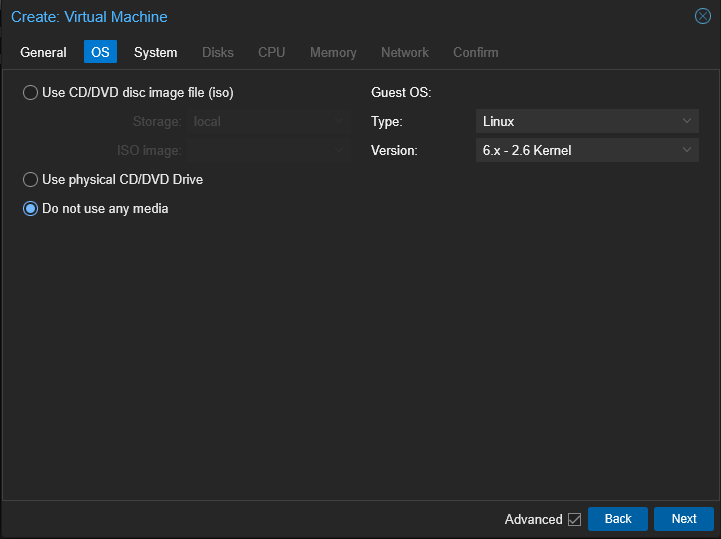This screenshot has width=721, height=539.
Task: Jump to the Confirm tab
Action: pos(475,52)
